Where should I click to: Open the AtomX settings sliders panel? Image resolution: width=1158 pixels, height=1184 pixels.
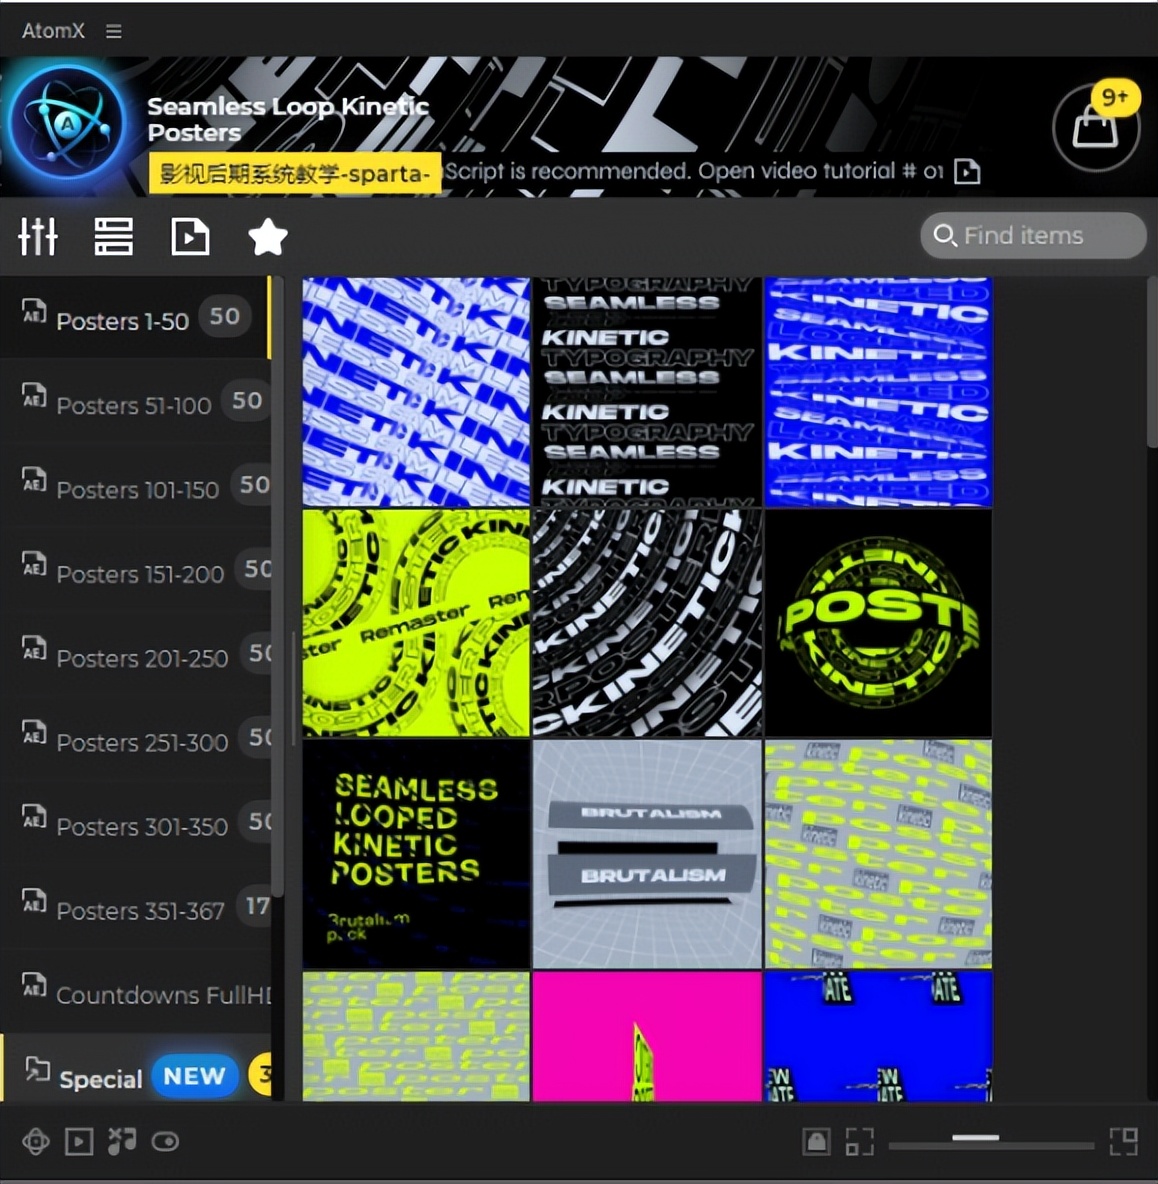point(38,237)
